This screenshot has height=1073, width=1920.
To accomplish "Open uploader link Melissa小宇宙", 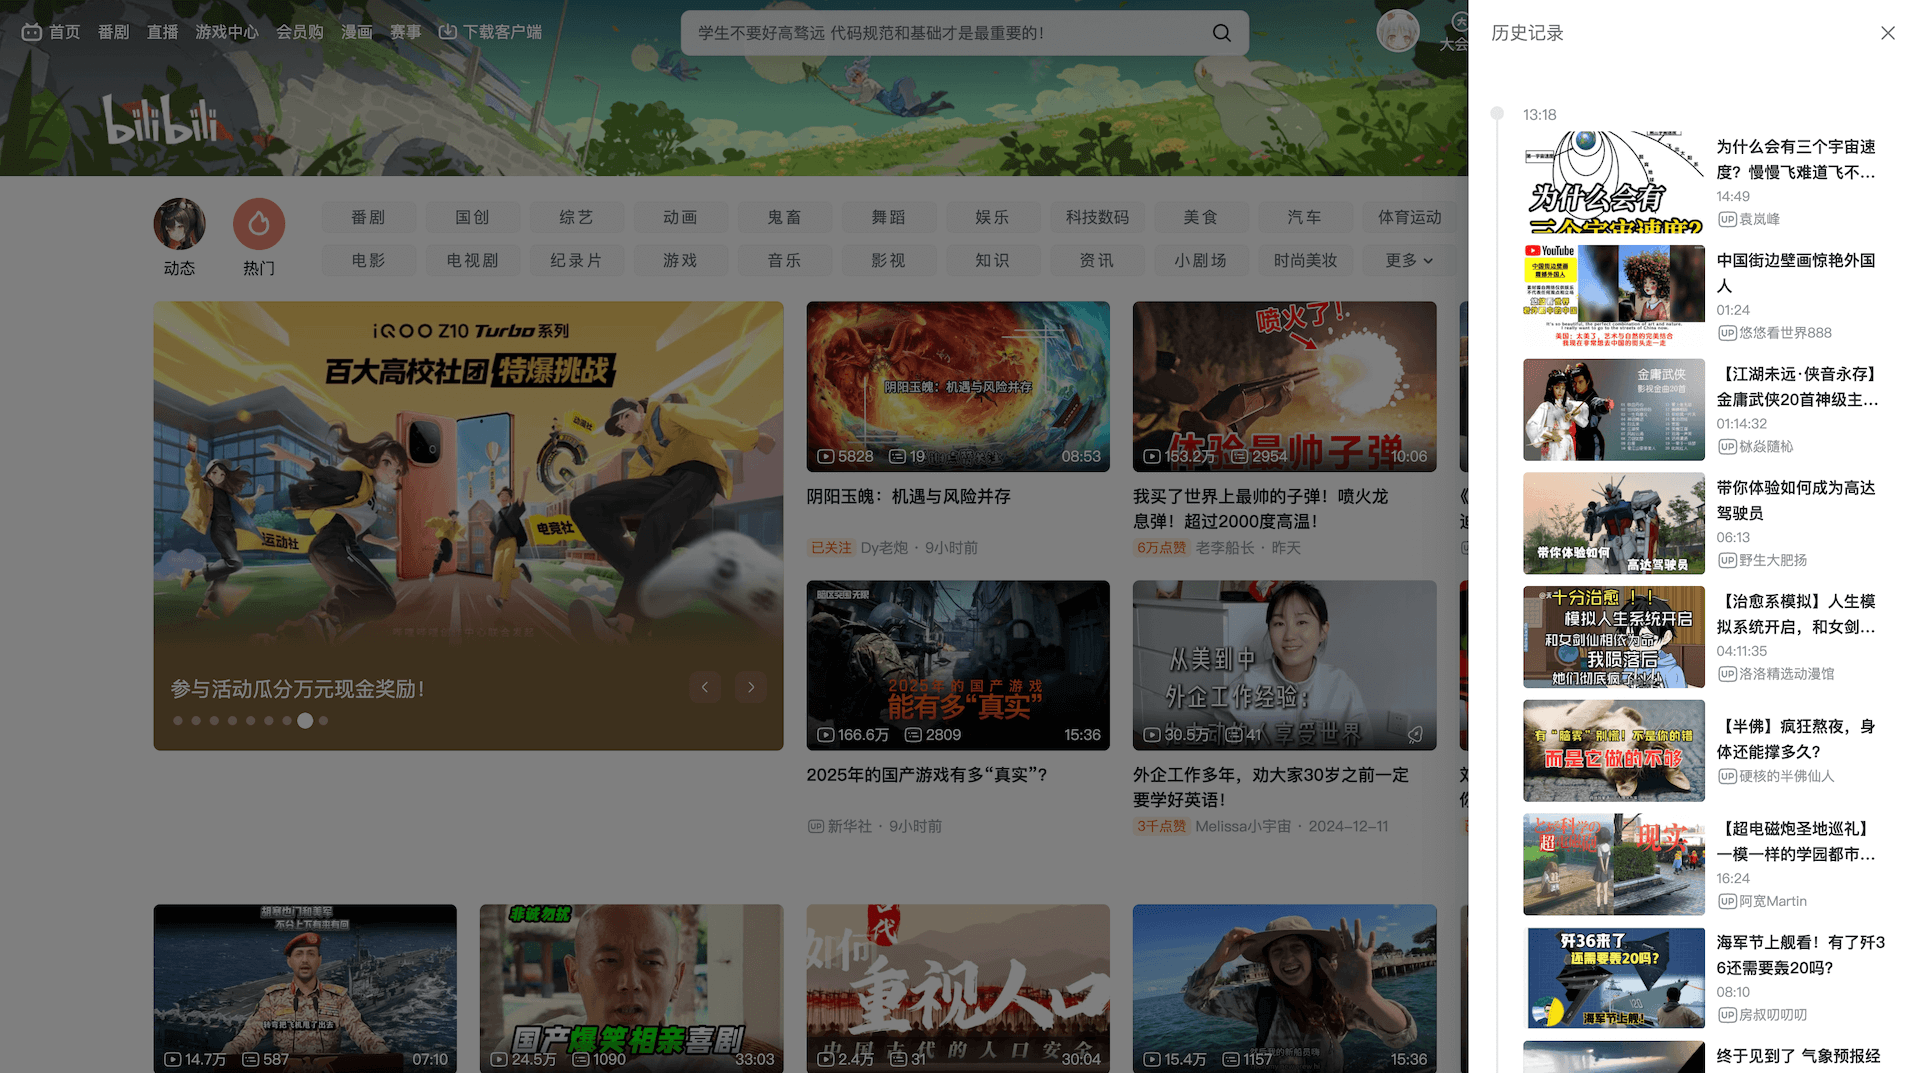I will click(1243, 826).
